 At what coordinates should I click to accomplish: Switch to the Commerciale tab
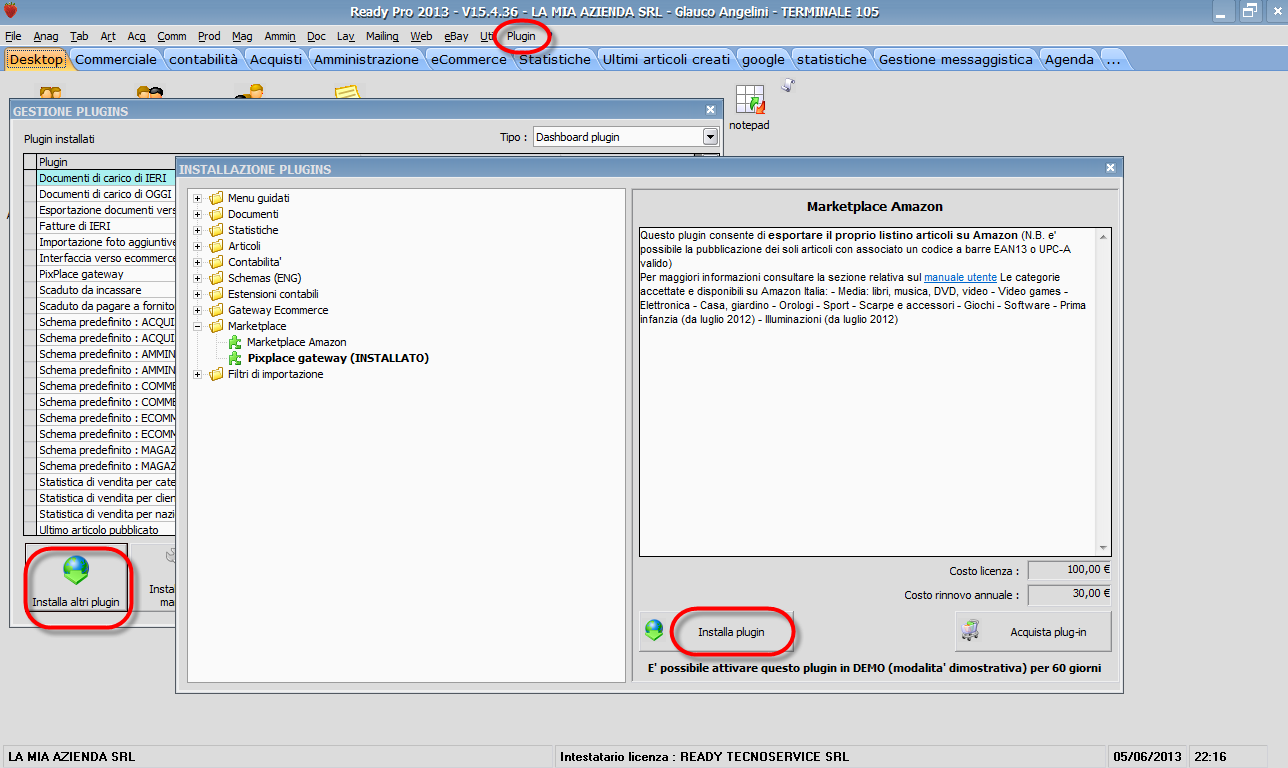click(116, 59)
